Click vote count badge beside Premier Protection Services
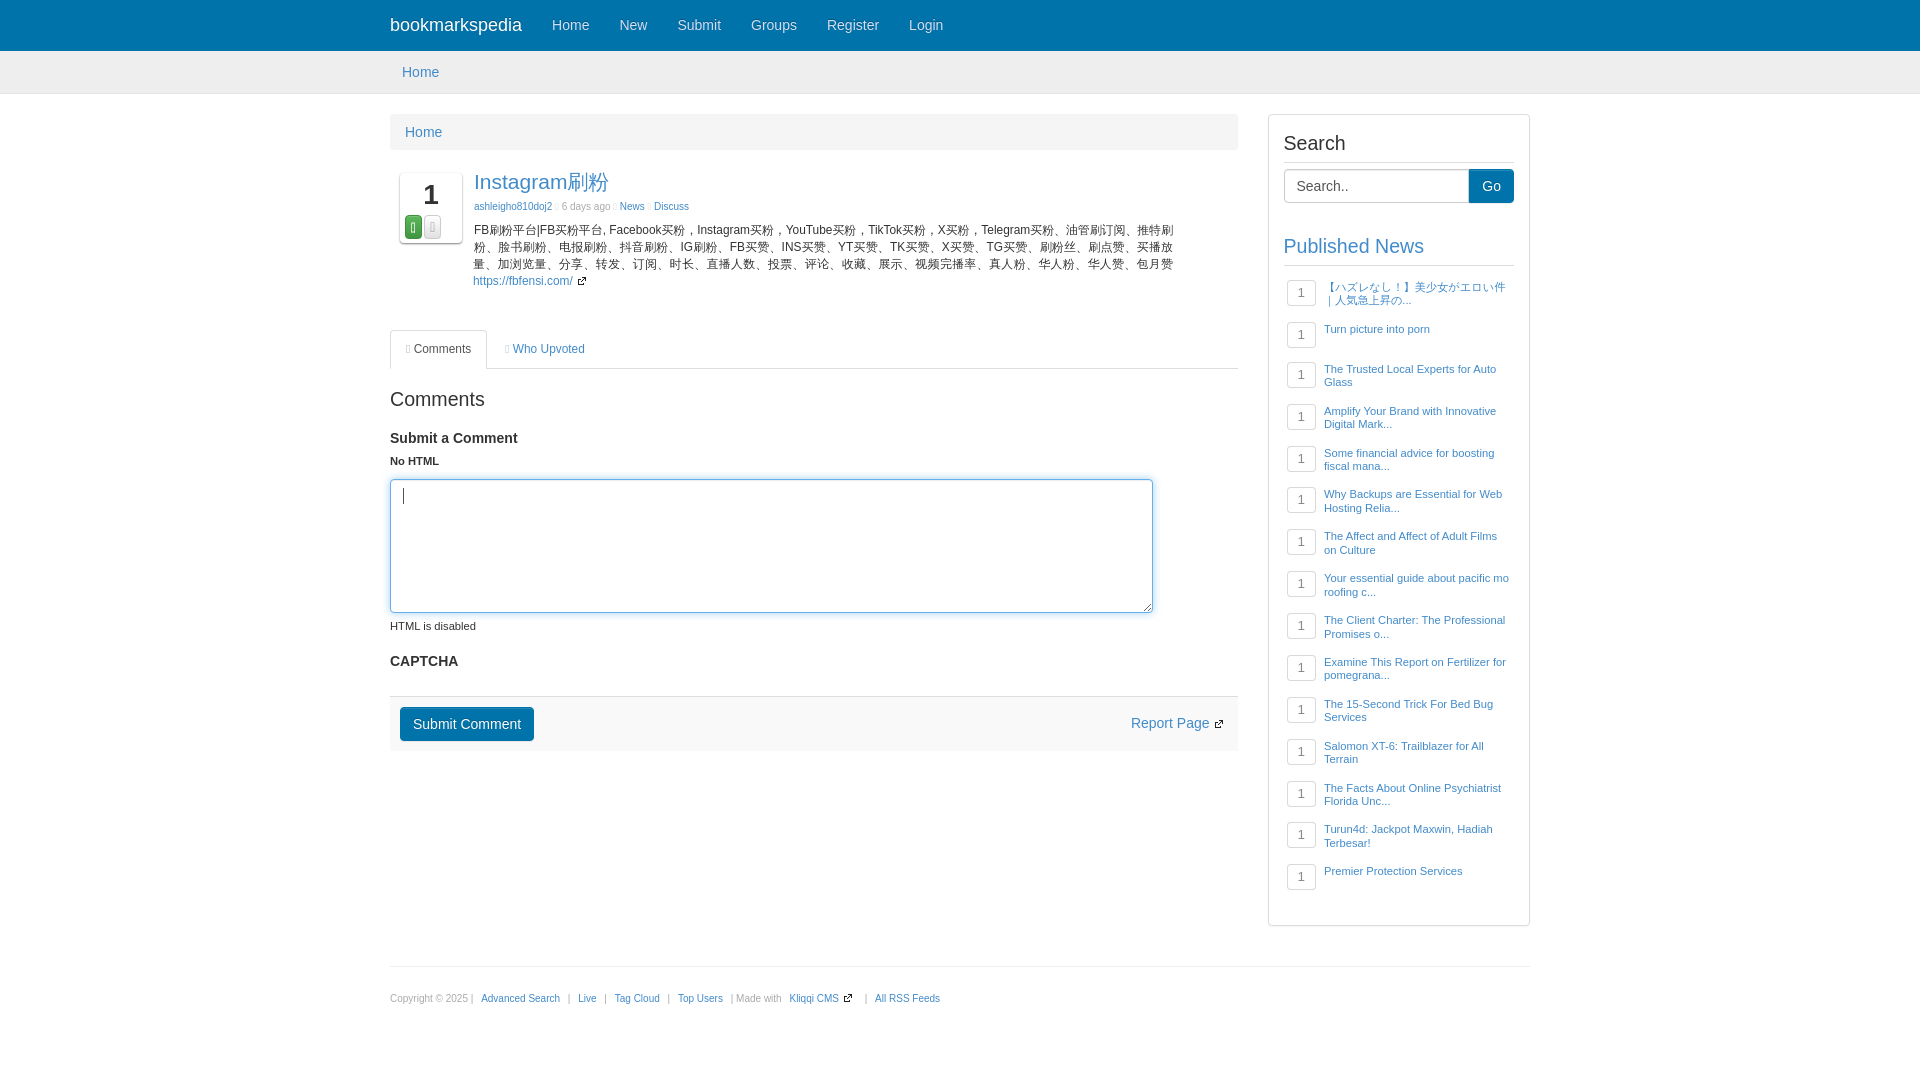 (x=1300, y=877)
